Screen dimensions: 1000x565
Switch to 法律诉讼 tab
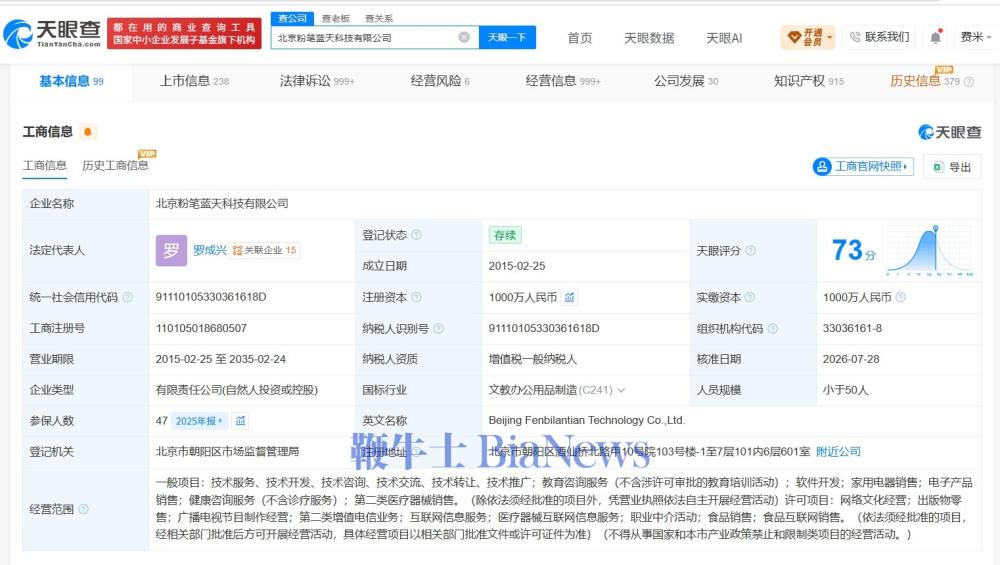point(316,81)
